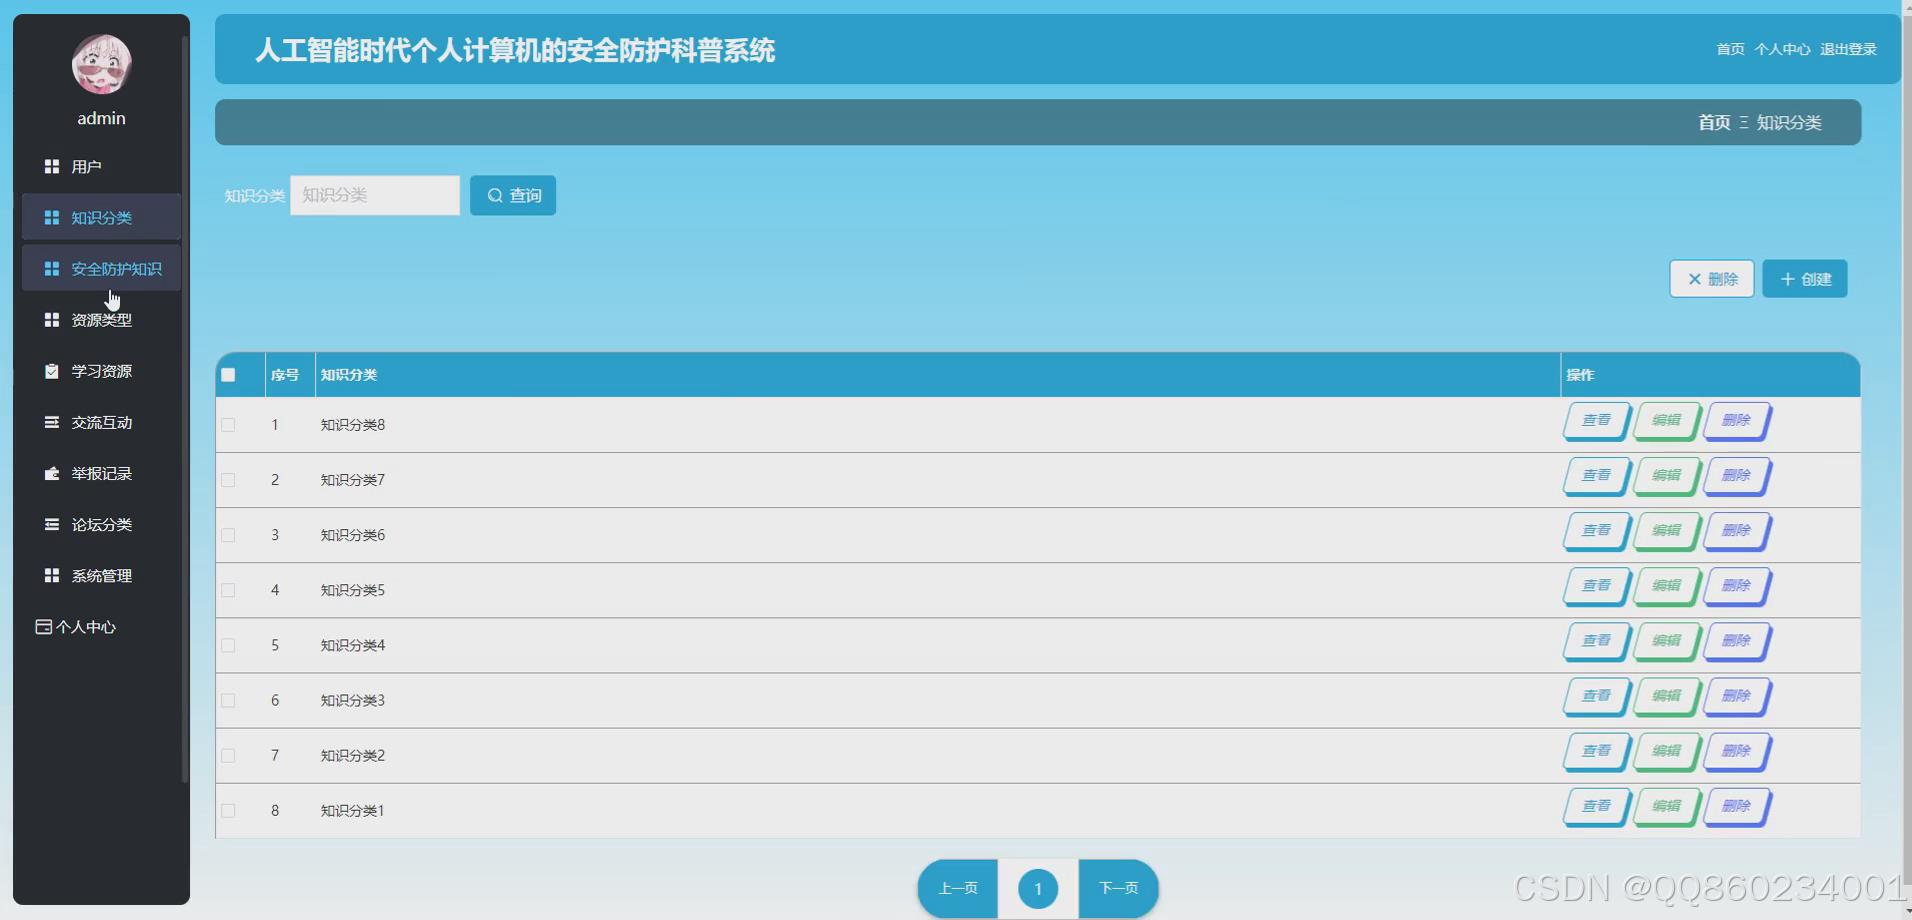Click the batch 删除 button above table
Screen dimensions: 1912x920
pos(1711,279)
